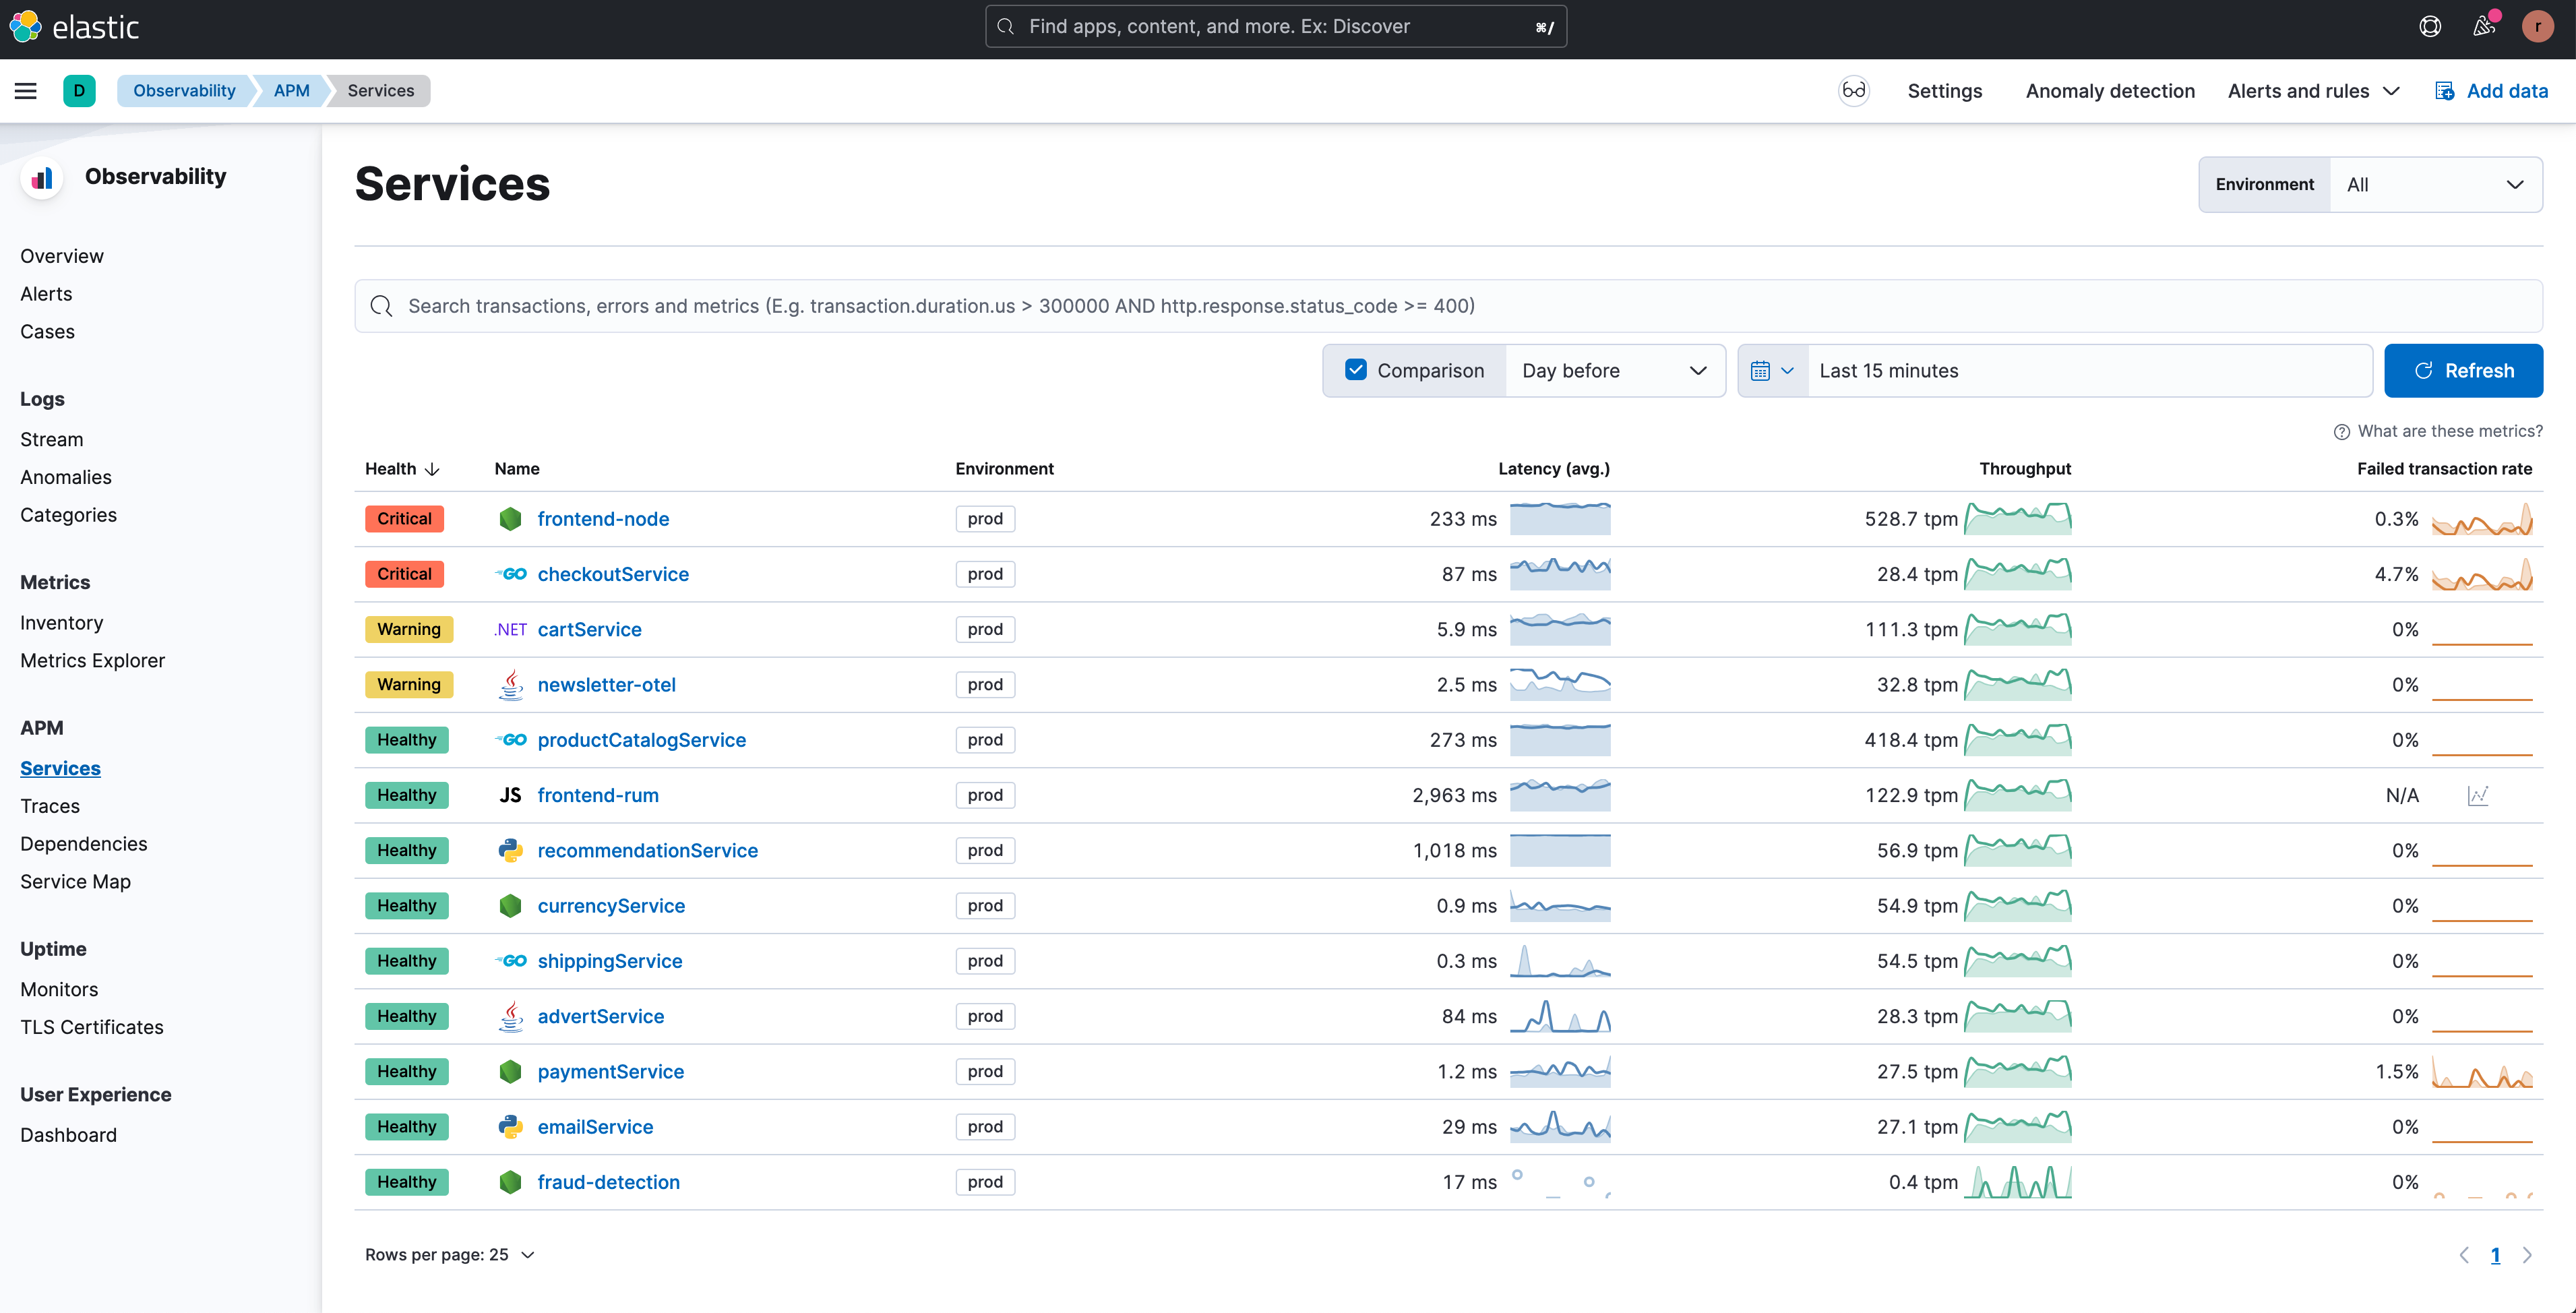The width and height of the screenshot is (2576, 1313).
Task: Open the productCatalogService link
Action: 642,740
